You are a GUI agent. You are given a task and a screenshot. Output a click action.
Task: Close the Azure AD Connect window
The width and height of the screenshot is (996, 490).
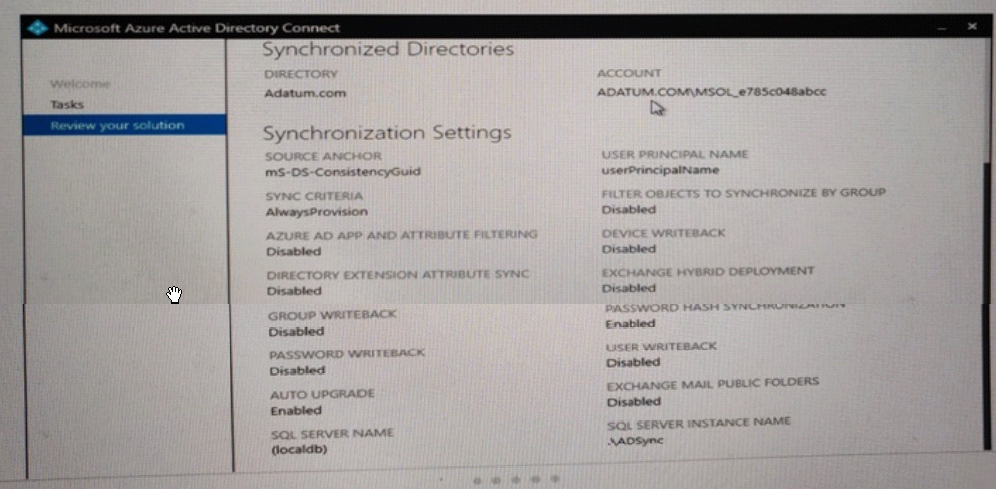pyautogui.click(x=972, y=27)
